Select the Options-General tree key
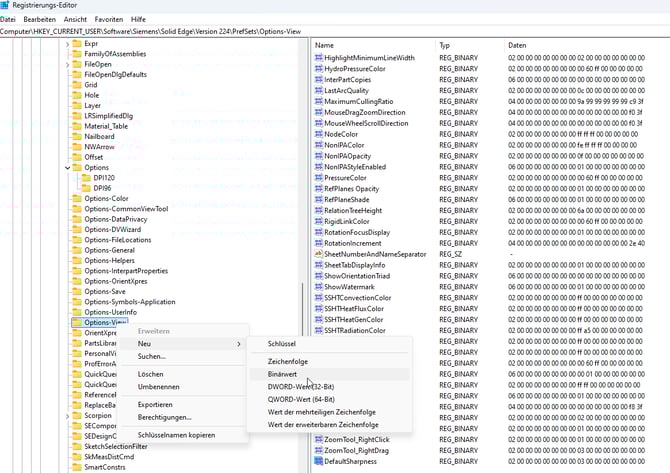Image resolution: width=670 pixels, height=473 pixels. [x=109, y=250]
